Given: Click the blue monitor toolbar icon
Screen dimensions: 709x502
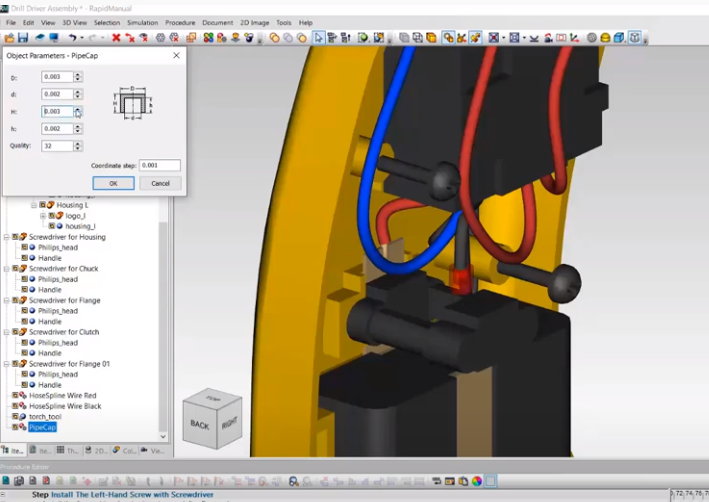Looking at the screenshot, I should tap(54, 38).
